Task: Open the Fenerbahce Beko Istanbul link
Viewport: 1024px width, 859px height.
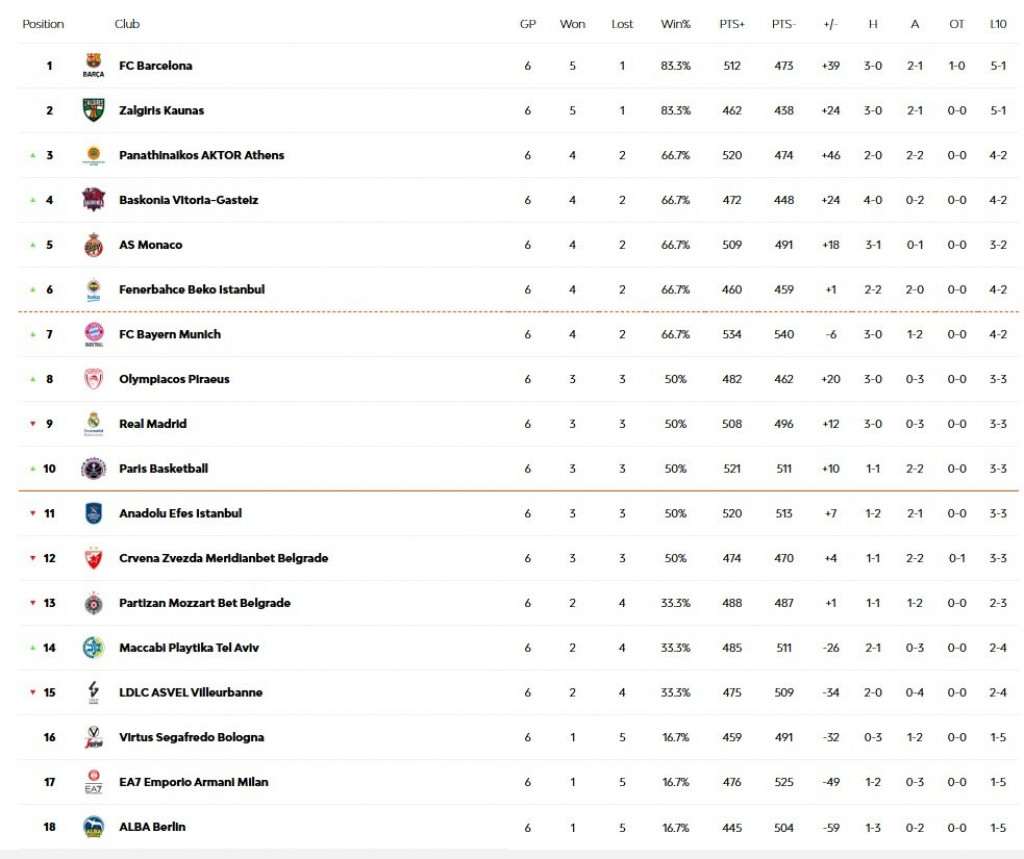Action: click(191, 290)
